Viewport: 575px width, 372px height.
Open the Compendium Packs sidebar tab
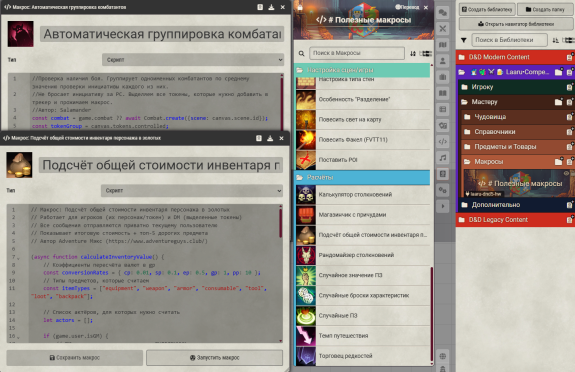[443, 174]
